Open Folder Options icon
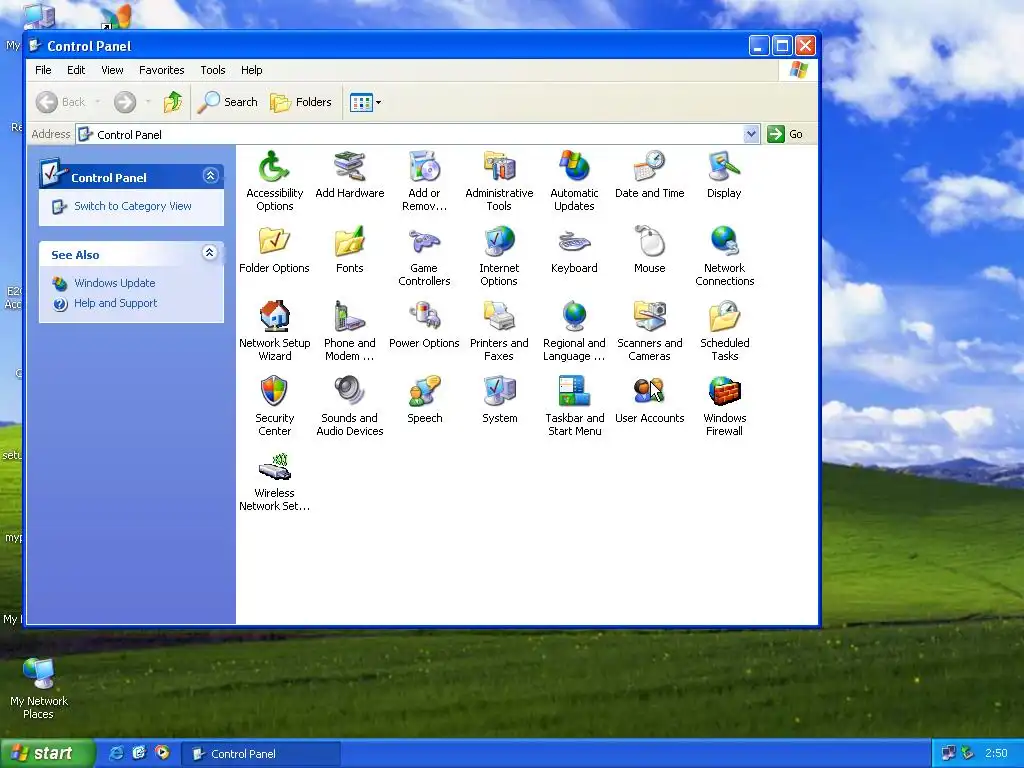Screen dimensions: 1024x768 (x=274, y=249)
